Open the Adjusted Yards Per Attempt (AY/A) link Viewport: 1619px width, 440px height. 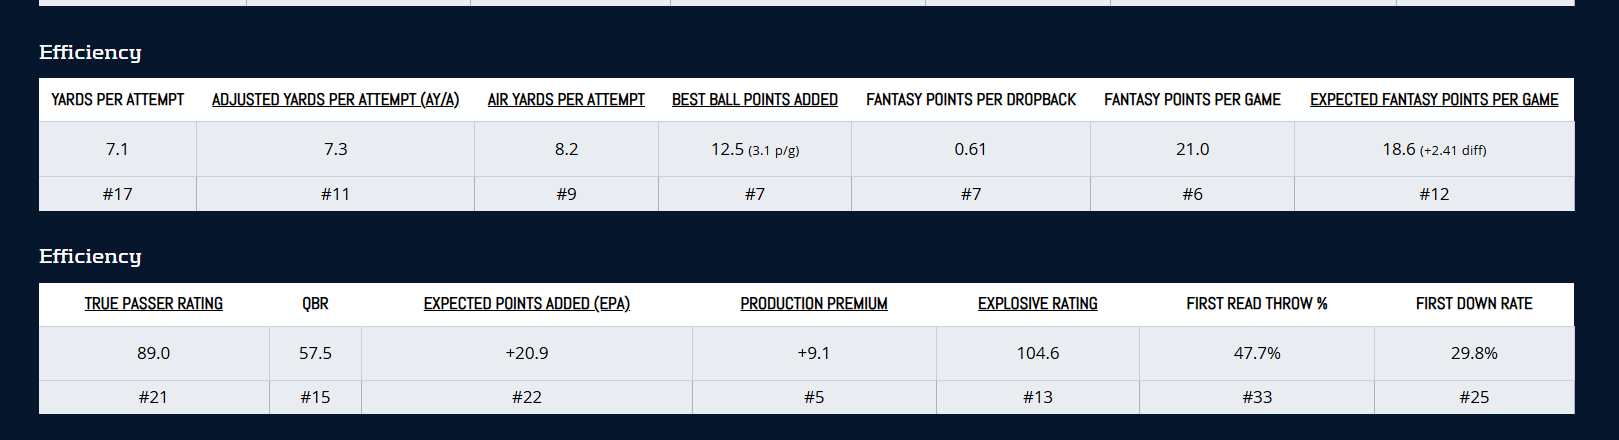[x=335, y=100]
